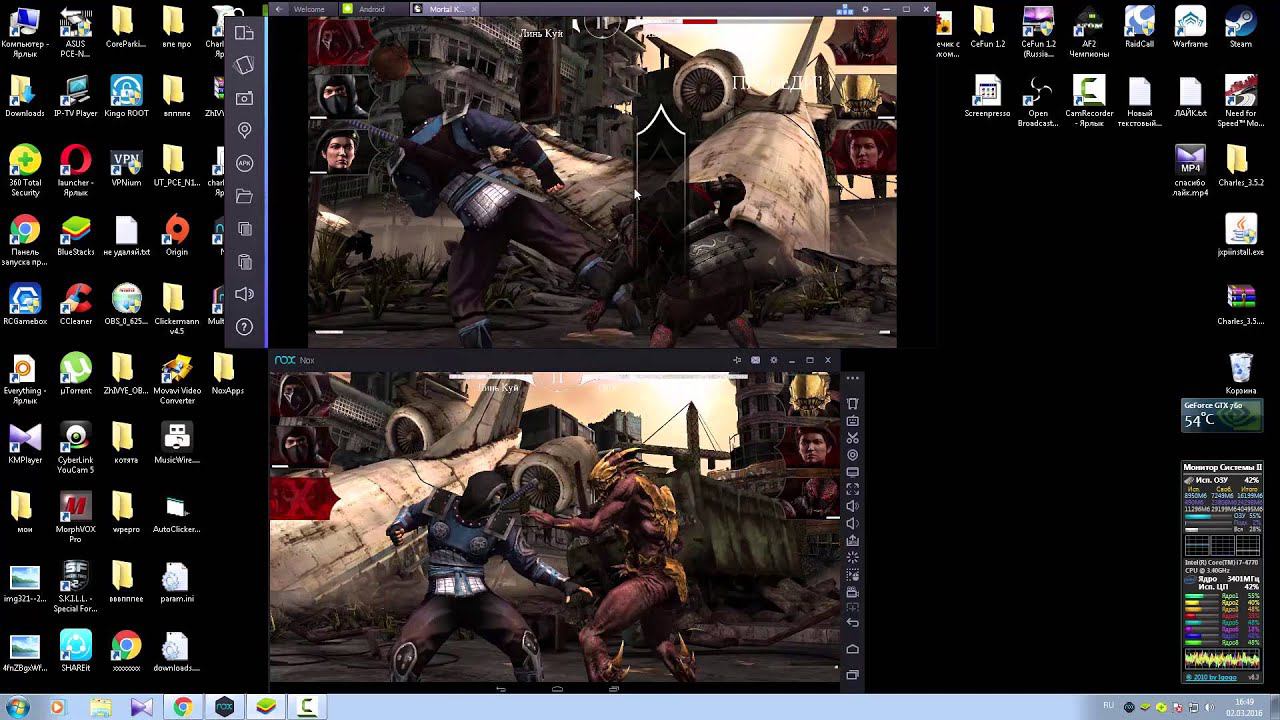The image size is (1280, 720).
Task: Open the Kingo ROOT desktop shortcut
Action: pyautogui.click(x=126, y=97)
